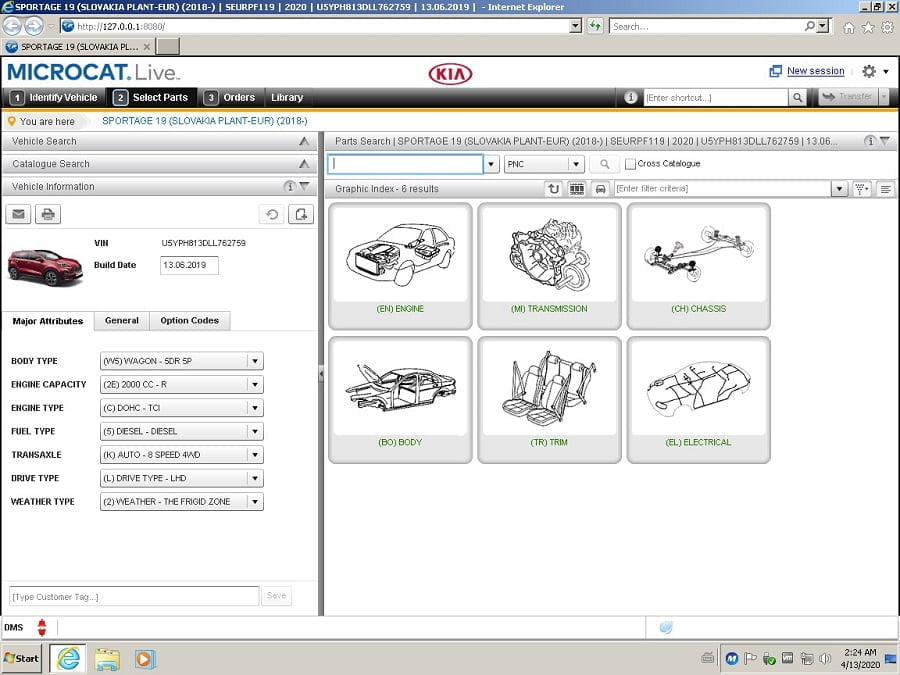The image size is (900, 675).
Task: Click the shortcut info icon in navigation bar
Action: coord(630,97)
